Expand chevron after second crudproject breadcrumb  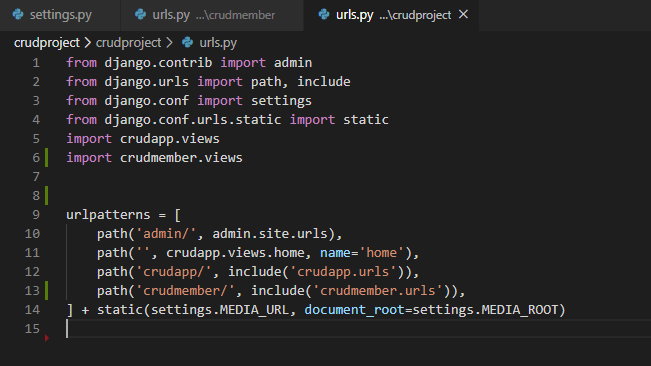(169, 42)
